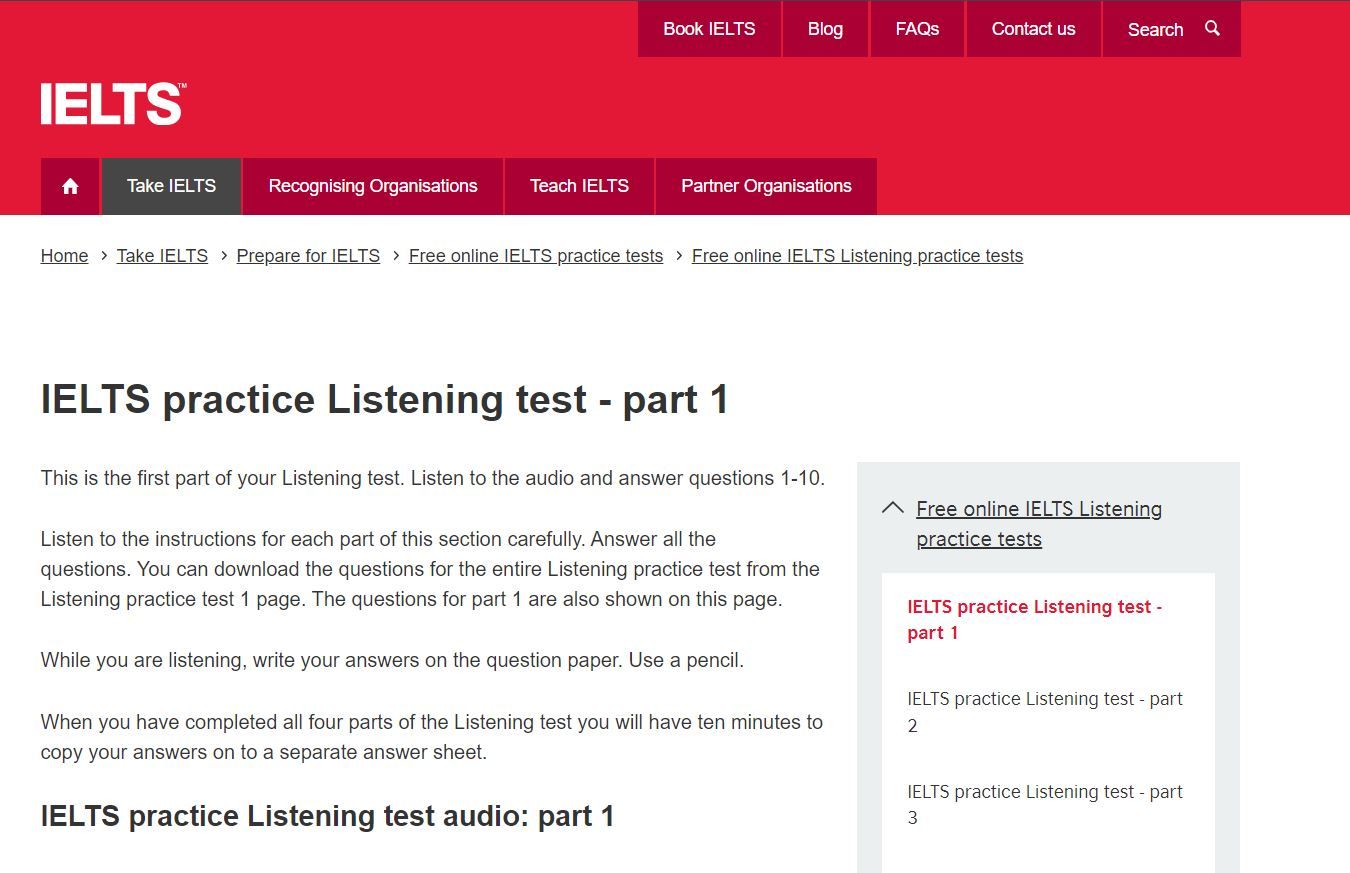Open Partner Organisations tab
Screen dimensions: 1350x873
(x=766, y=186)
